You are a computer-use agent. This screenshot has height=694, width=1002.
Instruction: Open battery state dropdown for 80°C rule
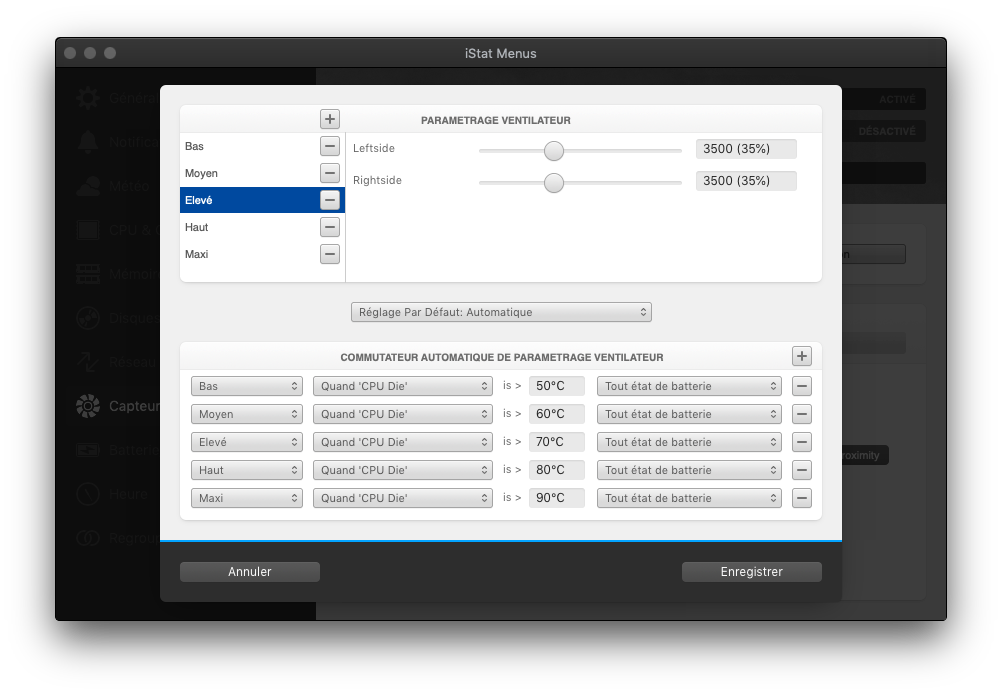(x=689, y=470)
